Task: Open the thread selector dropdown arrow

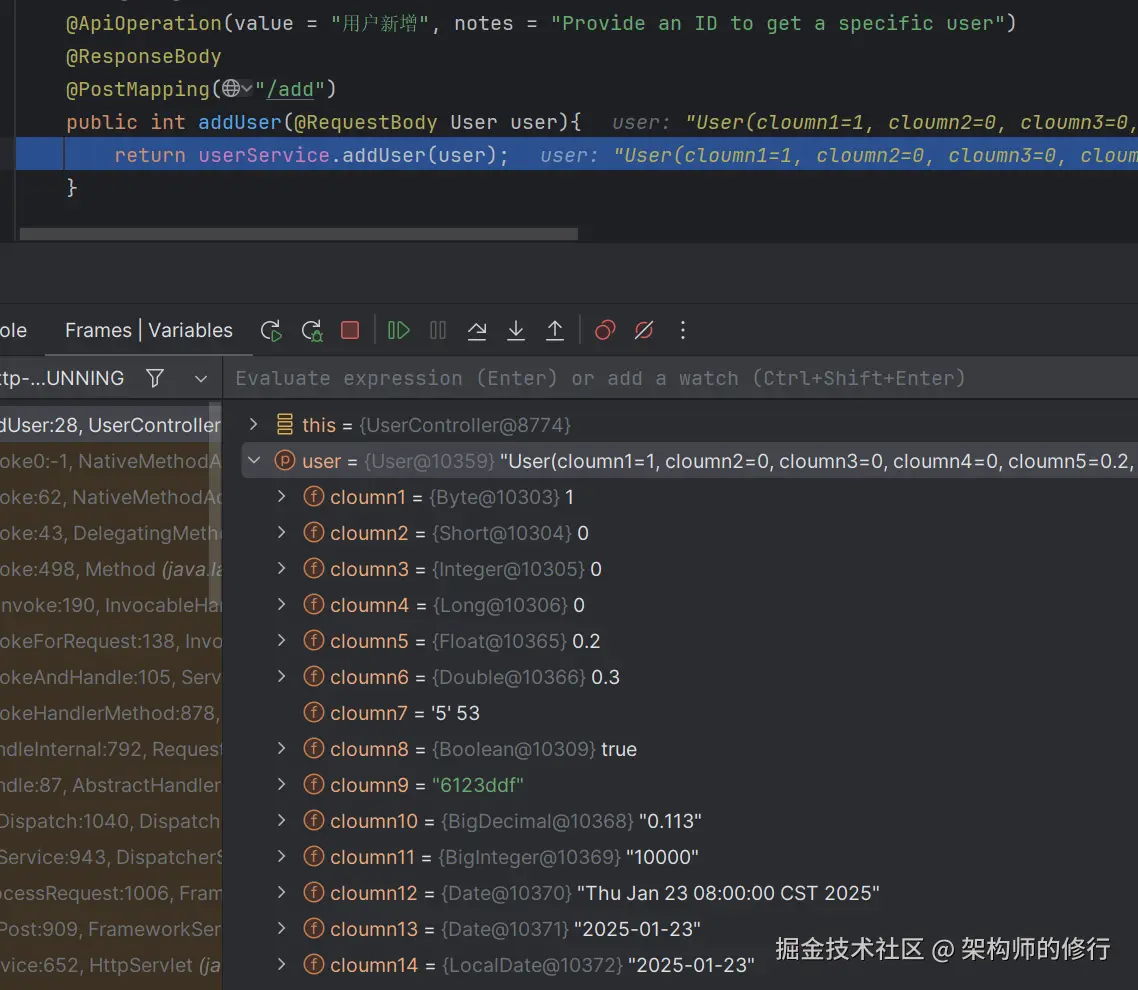Action: (x=201, y=379)
